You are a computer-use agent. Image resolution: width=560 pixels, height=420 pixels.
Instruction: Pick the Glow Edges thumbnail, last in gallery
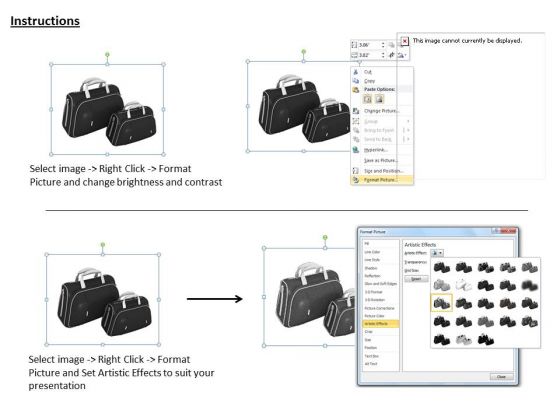click(486, 339)
